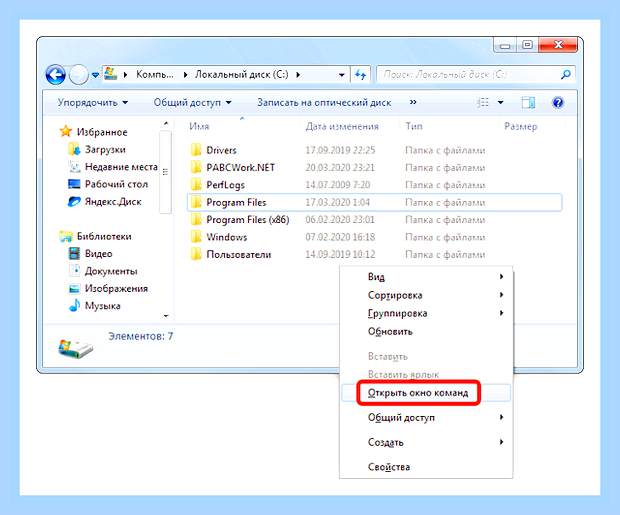Select the Program Files folder icon

tap(196, 202)
